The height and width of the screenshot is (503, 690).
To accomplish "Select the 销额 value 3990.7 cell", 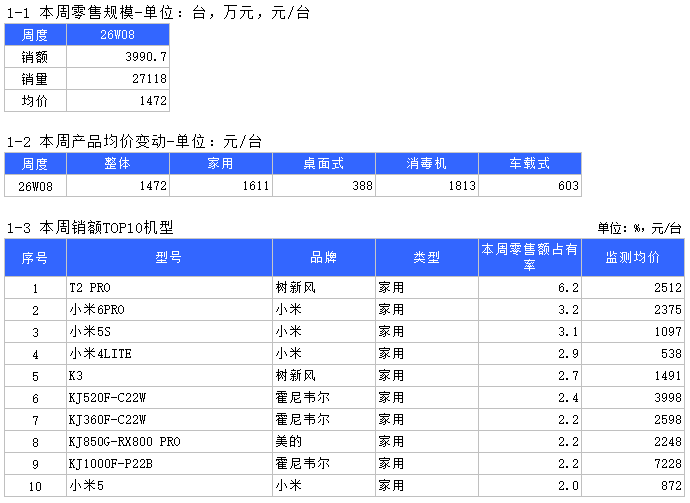I will [x=117, y=57].
